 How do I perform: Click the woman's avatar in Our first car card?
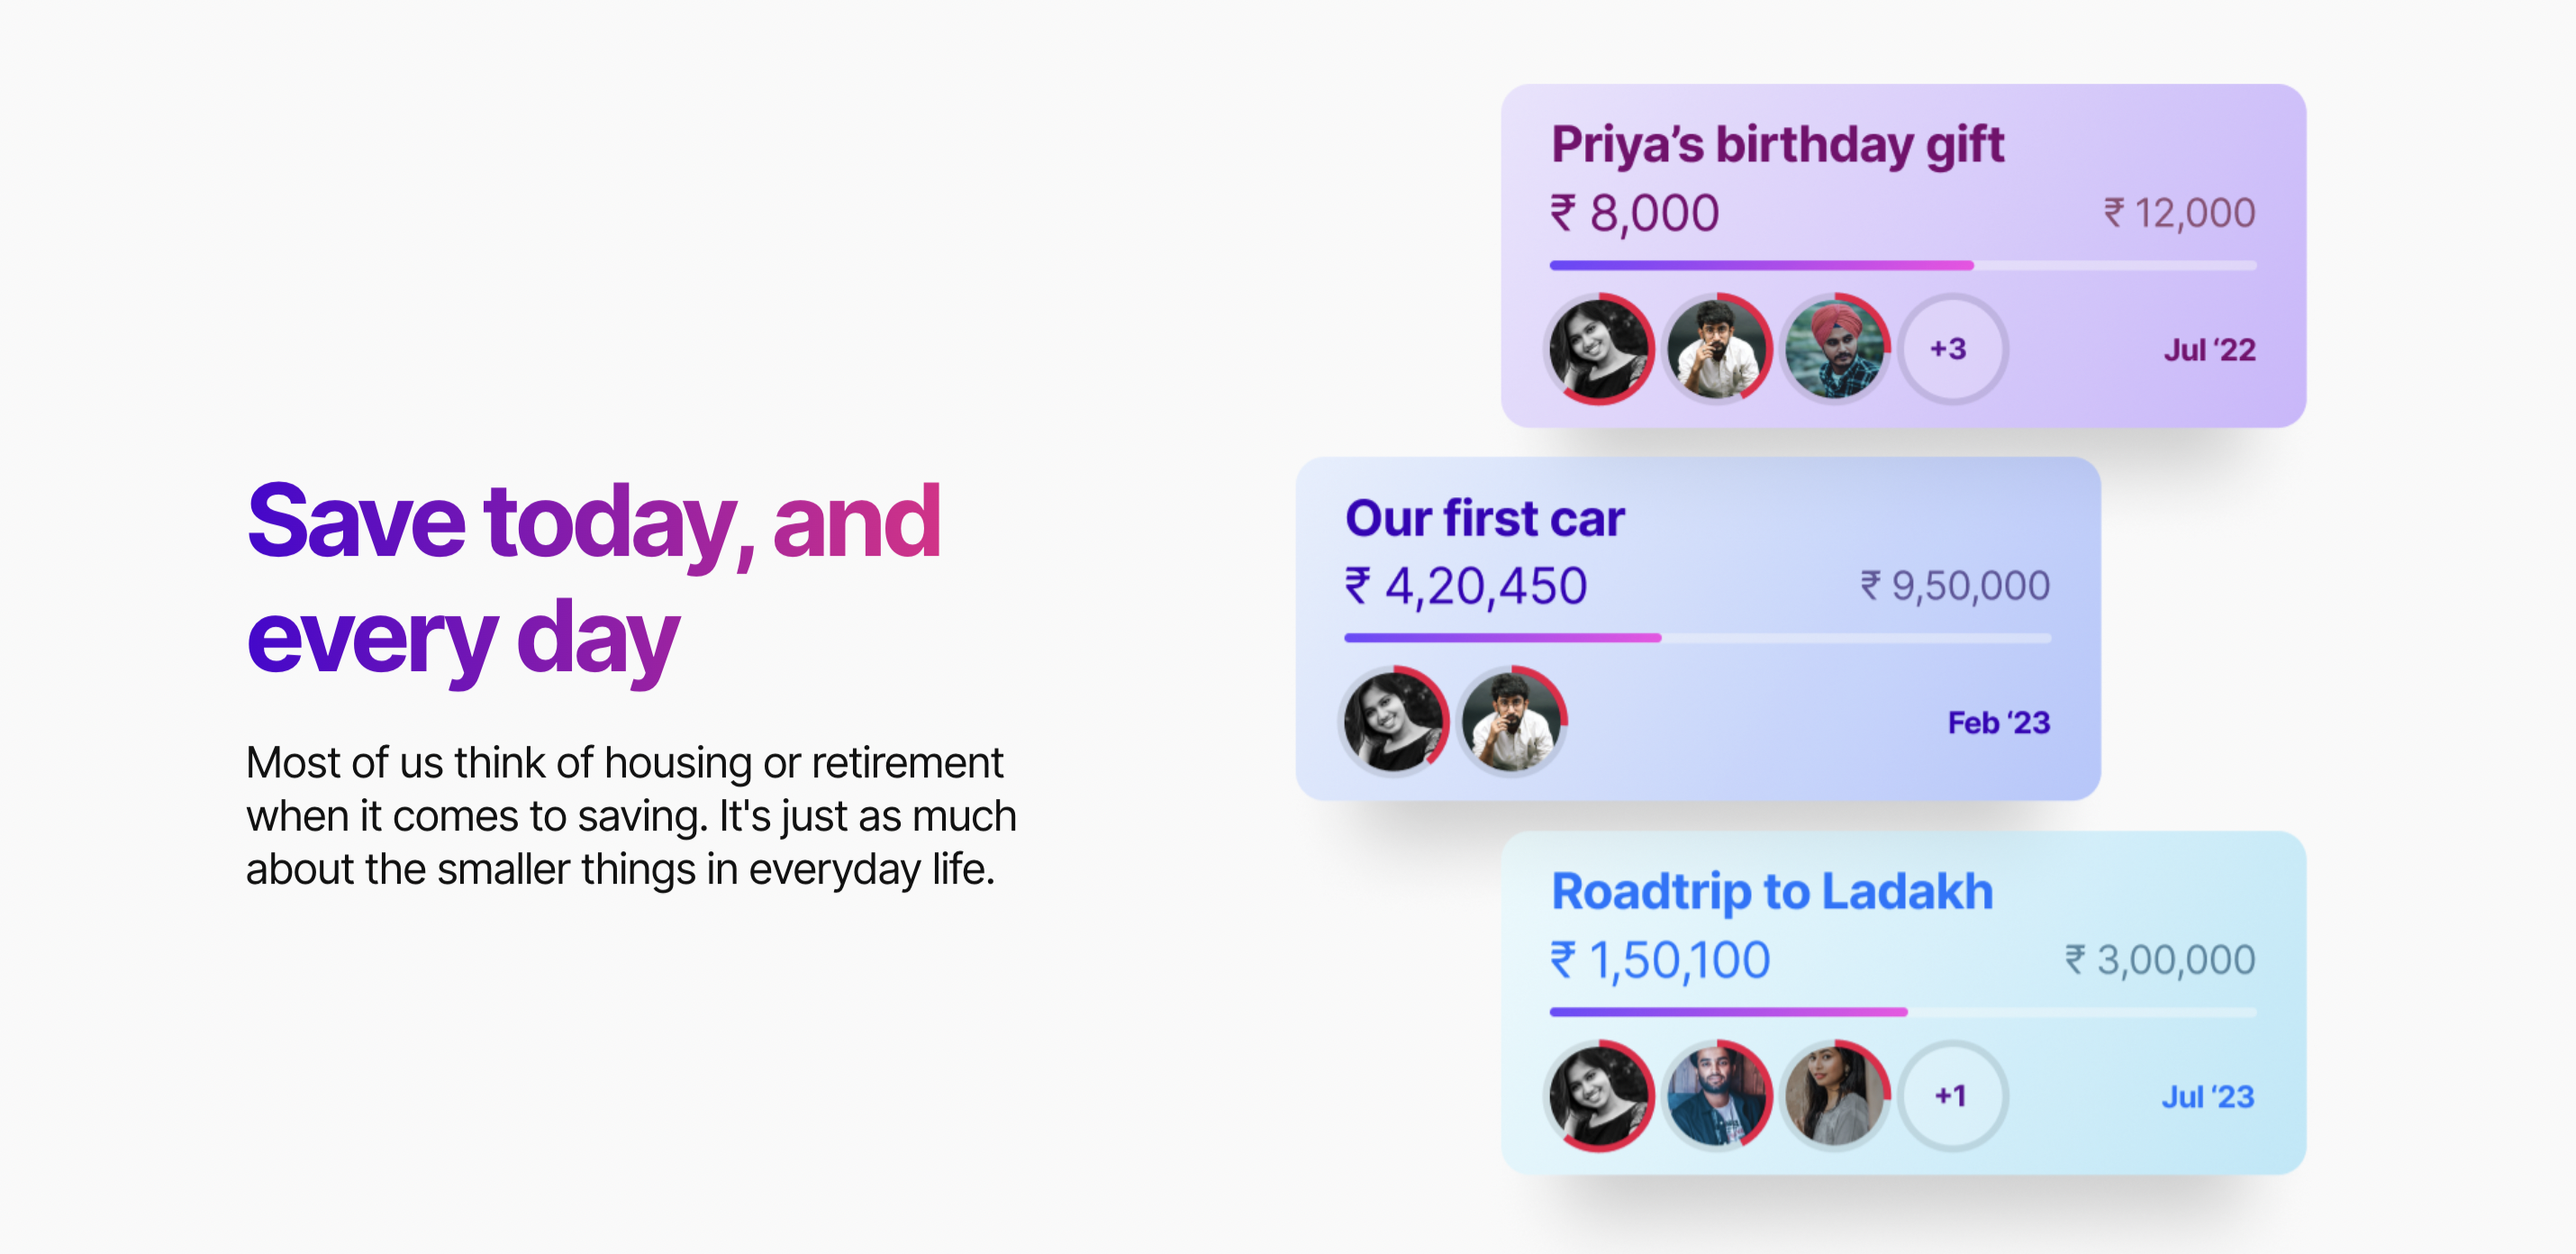(1393, 721)
